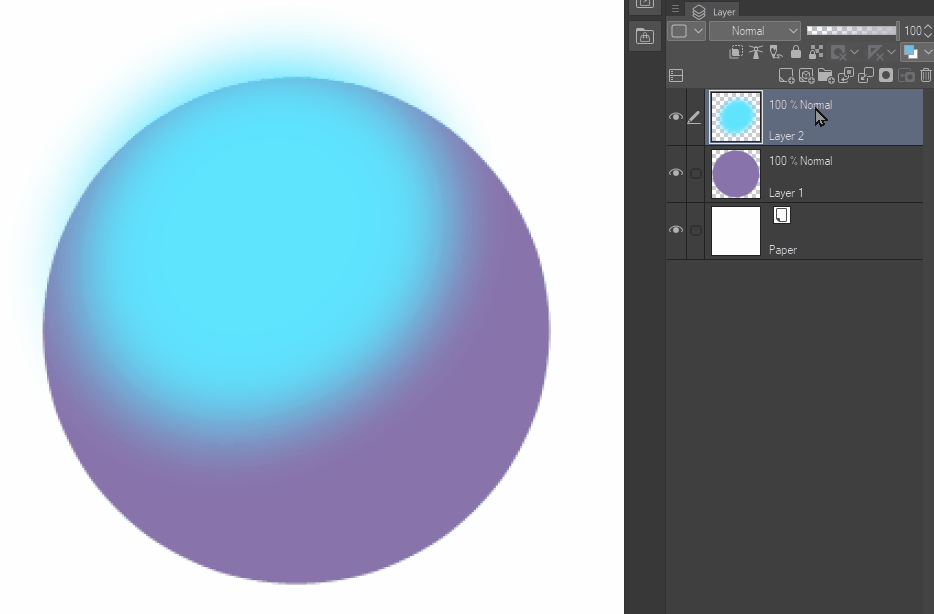Click the opacity value field showing 100
The width and height of the screenshot is (934, 614).
[x=913, y=31]
